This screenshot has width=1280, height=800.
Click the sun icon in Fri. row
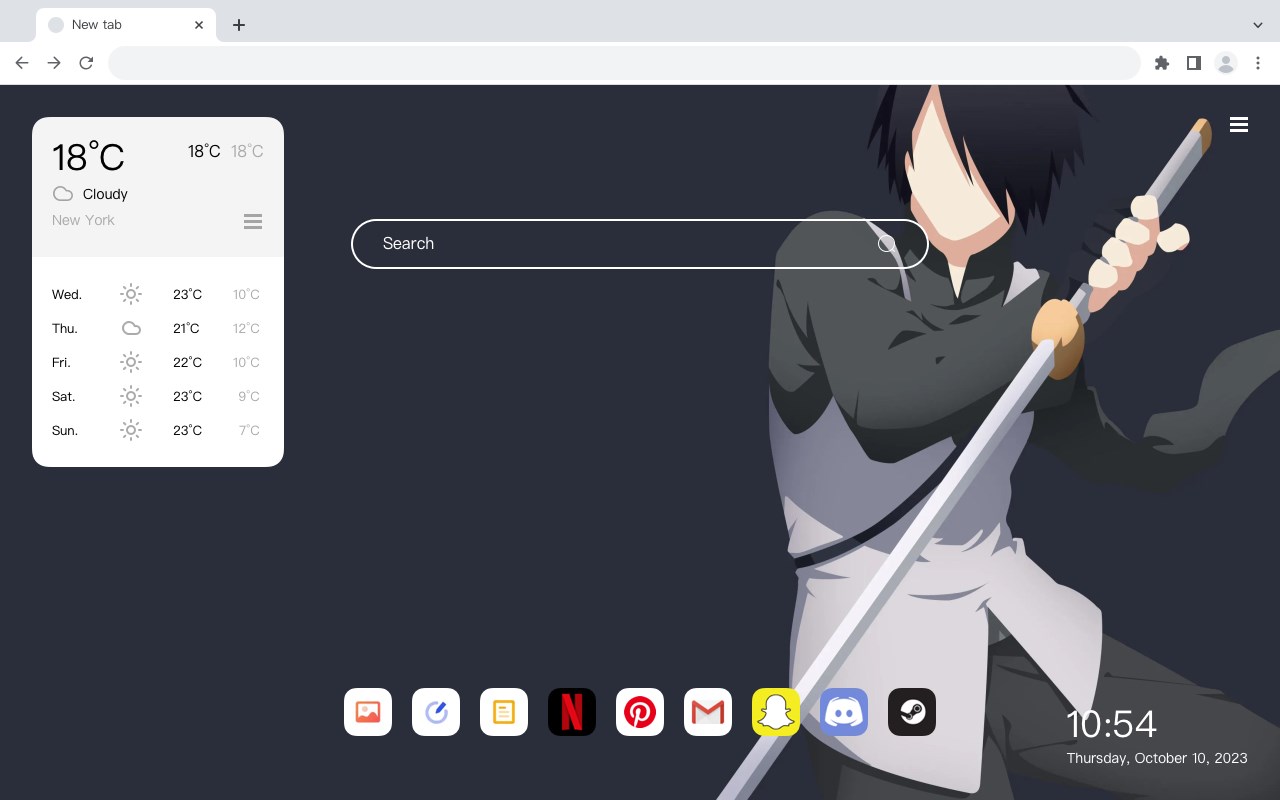pos(131,362)
